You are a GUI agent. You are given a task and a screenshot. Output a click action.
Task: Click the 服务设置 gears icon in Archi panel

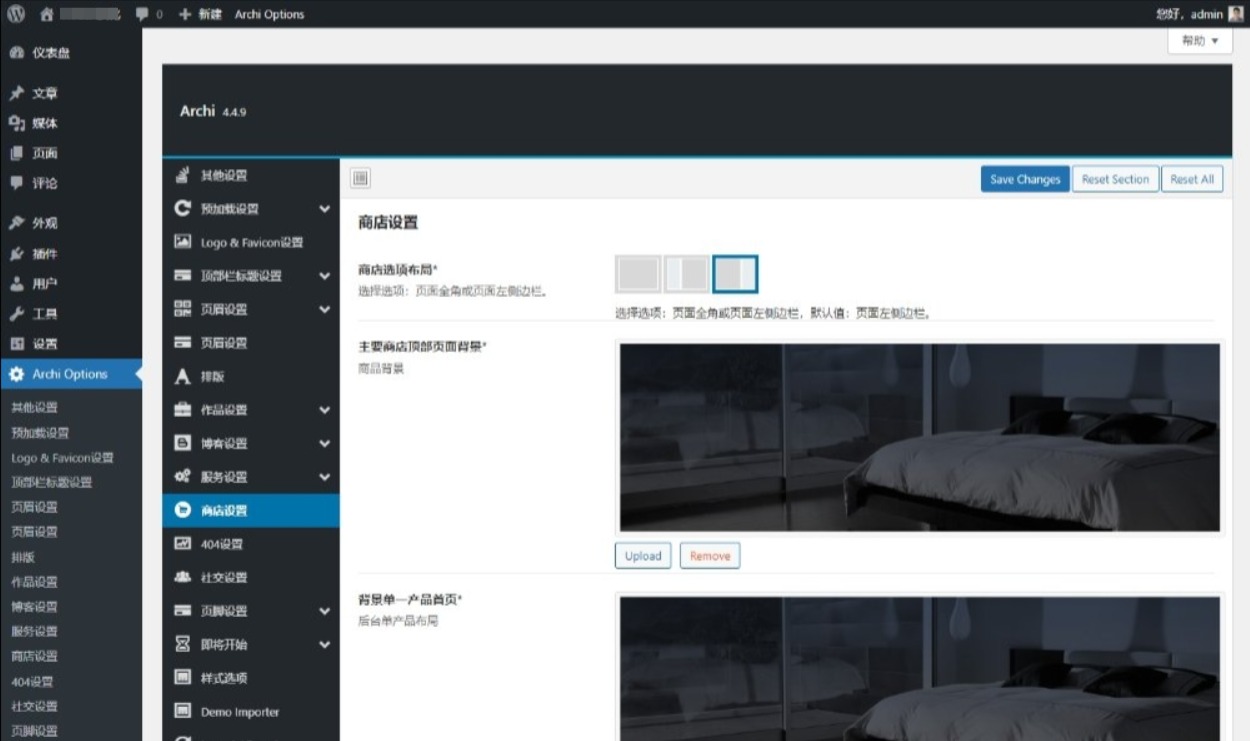click(182, 477)
